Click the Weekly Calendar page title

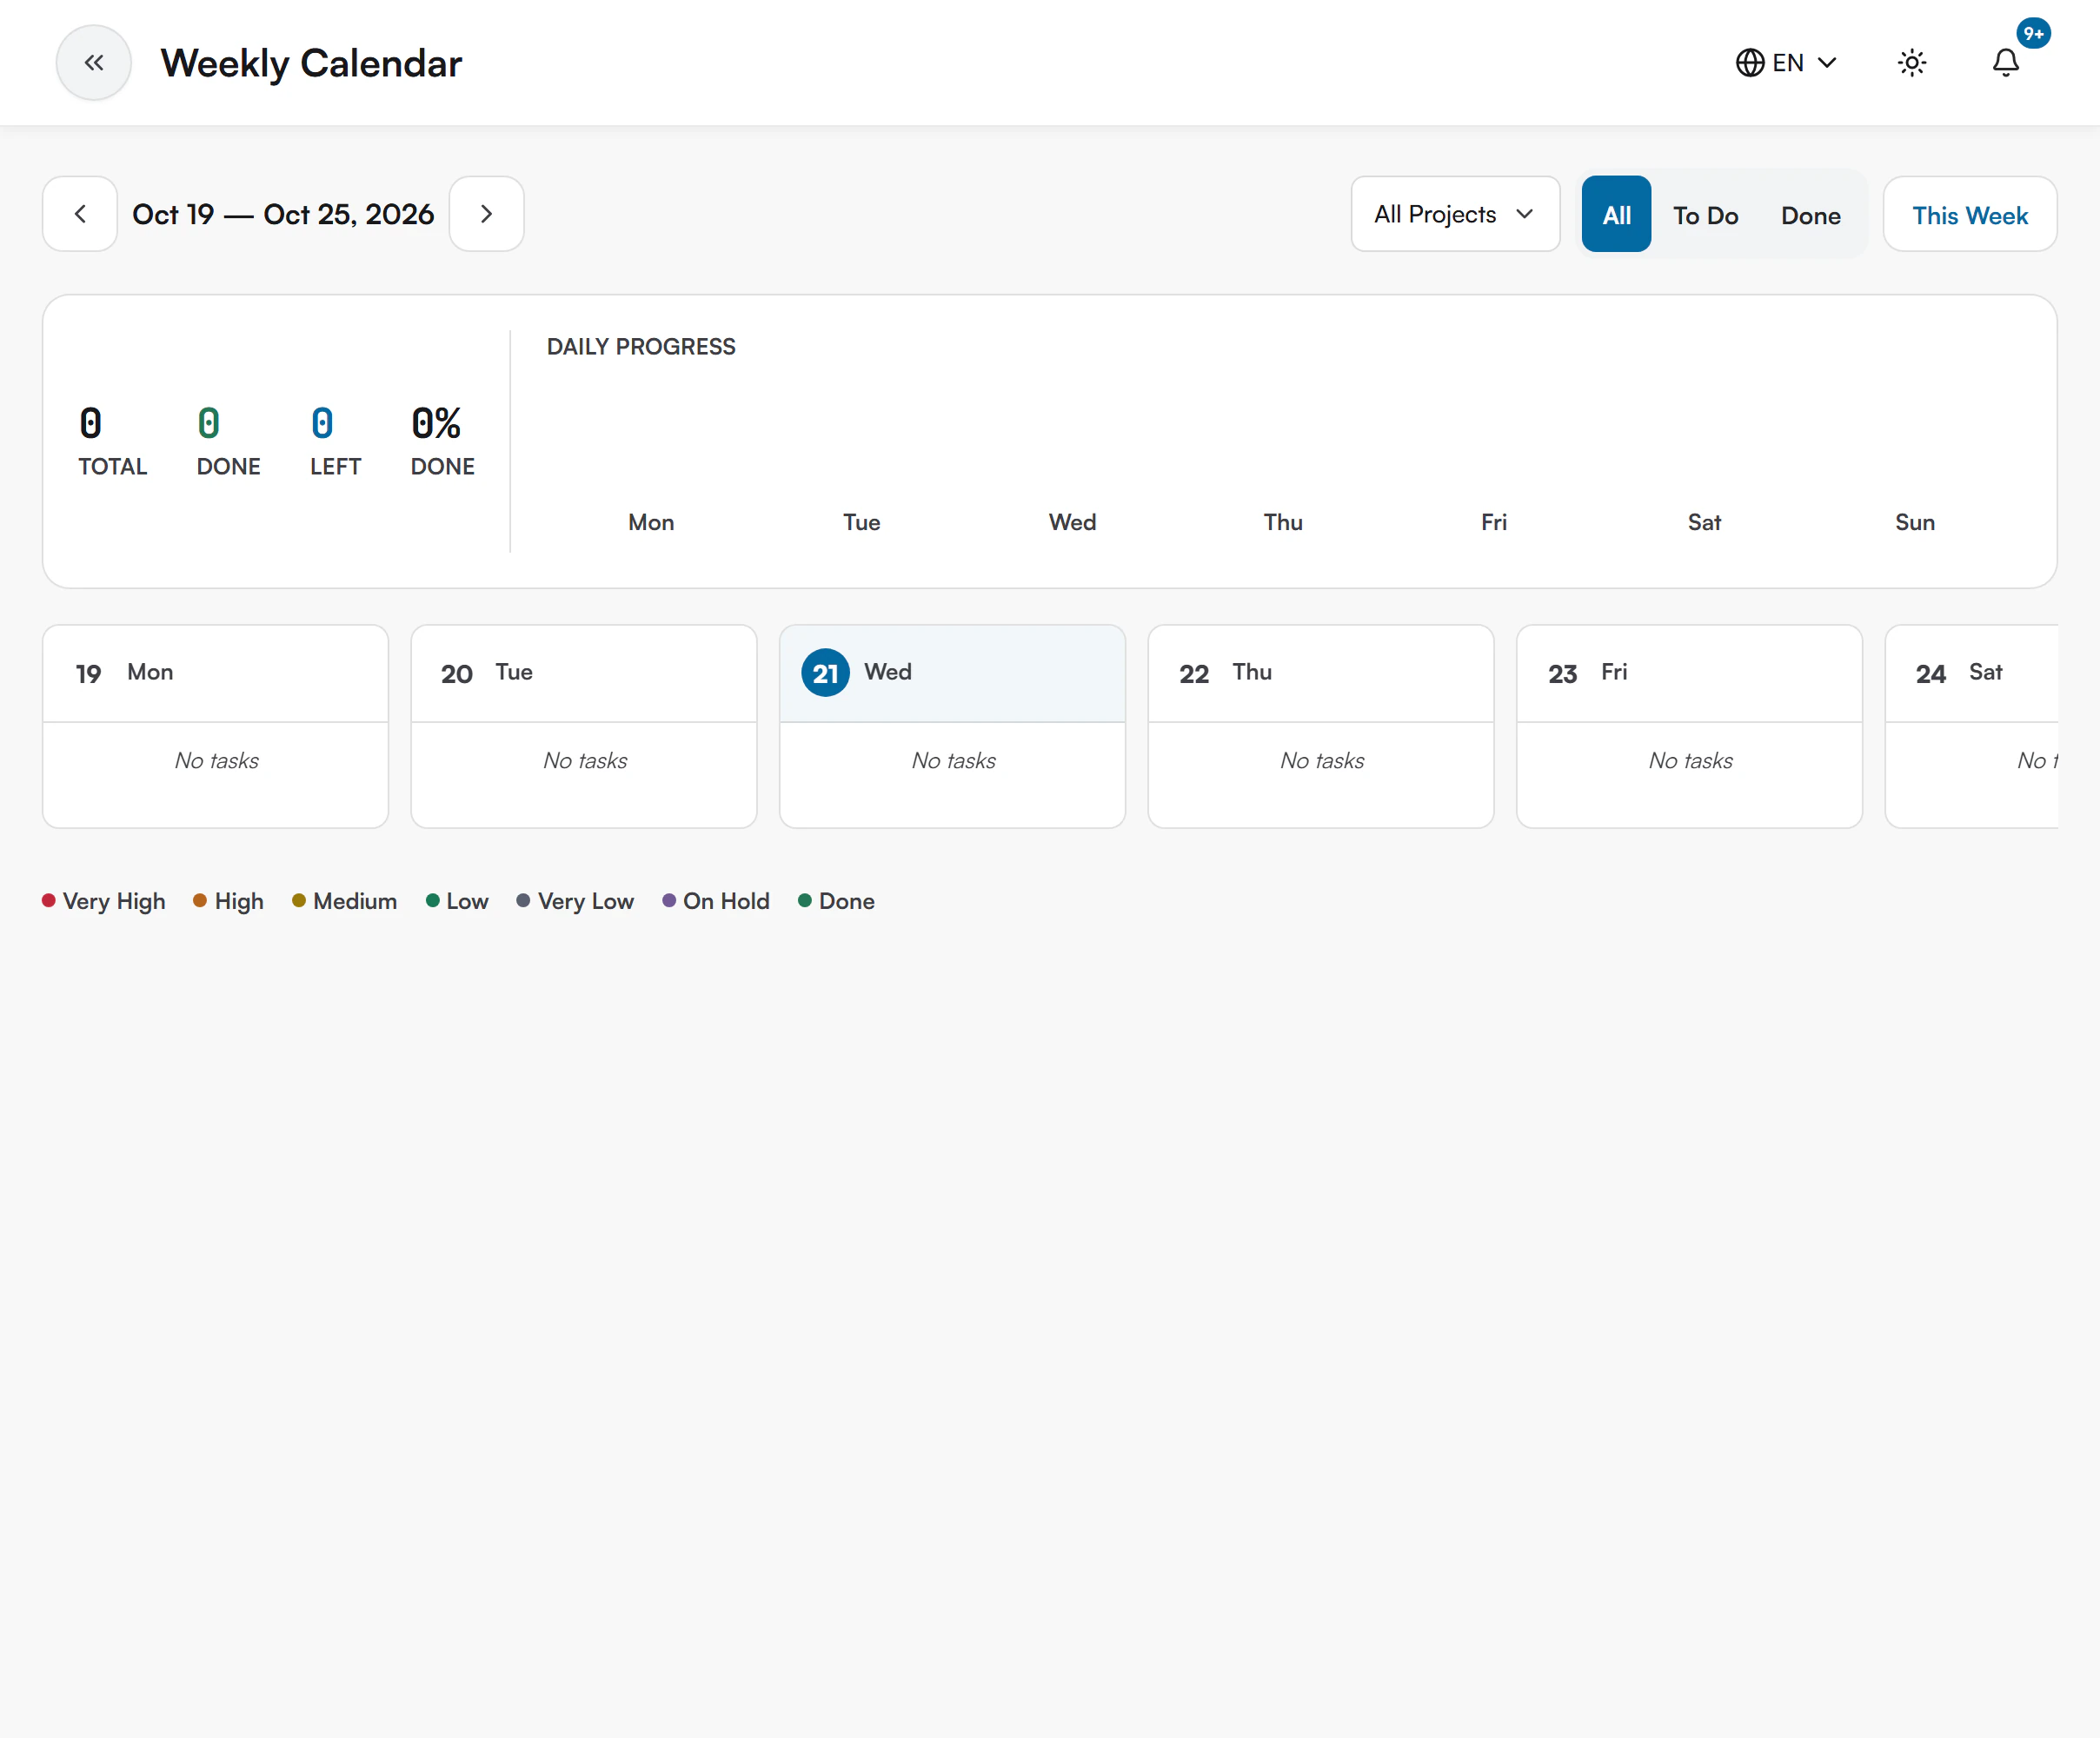click(x=311, y=63)
